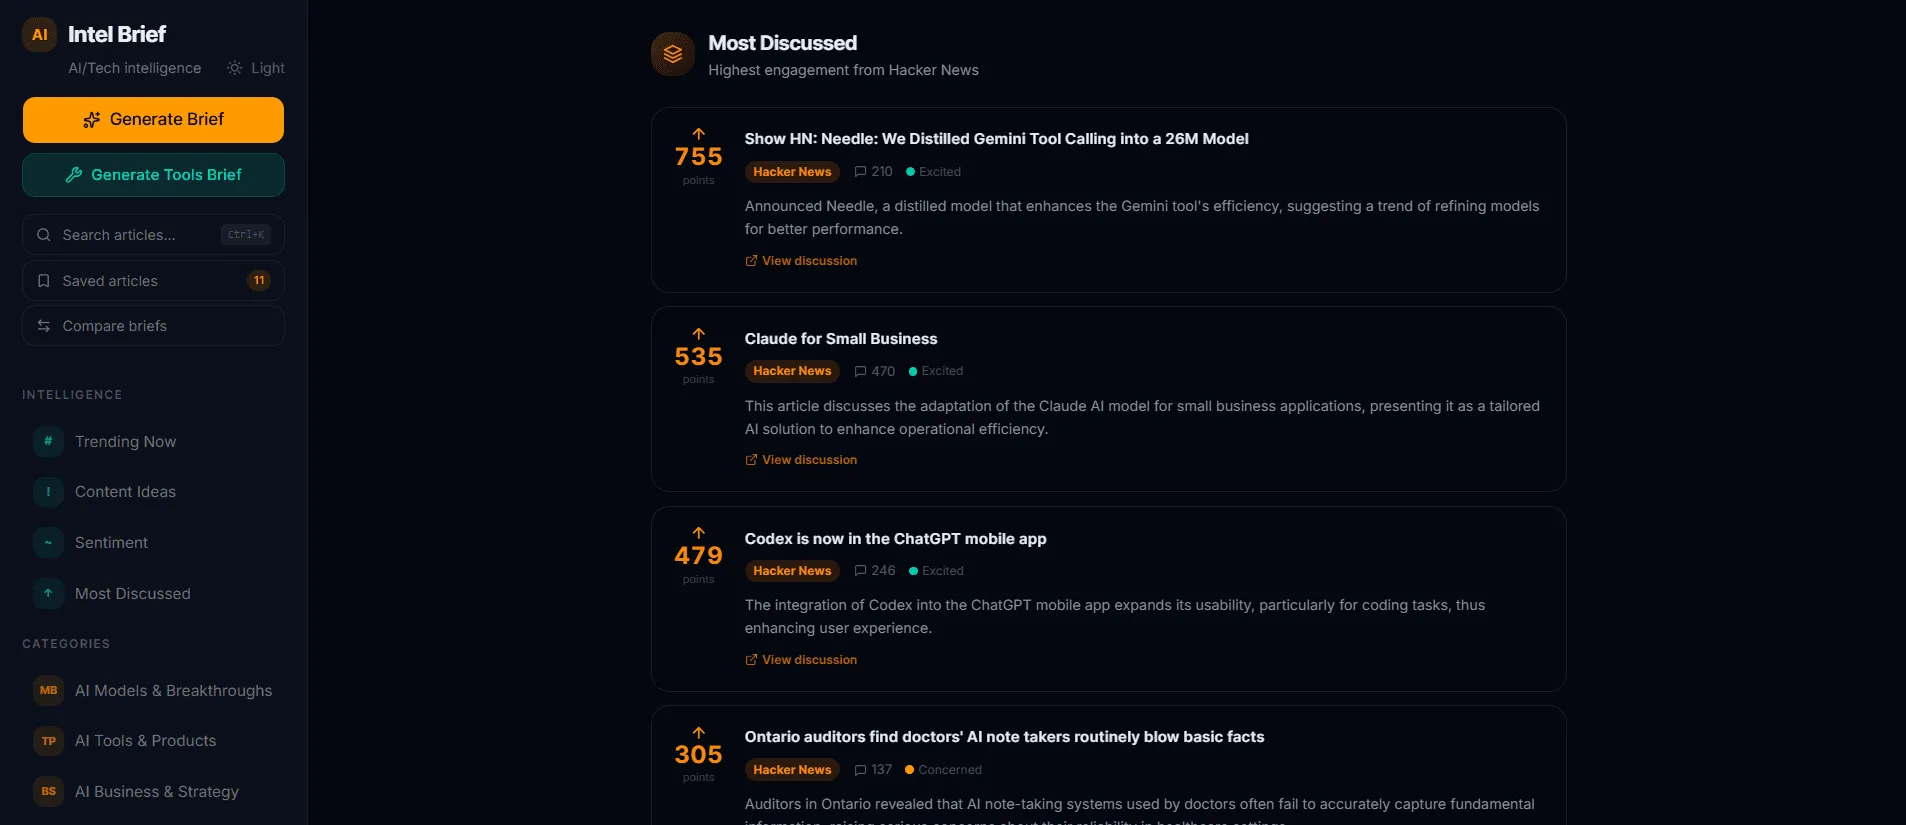Select Content Ideas icon

coord(48,492)
